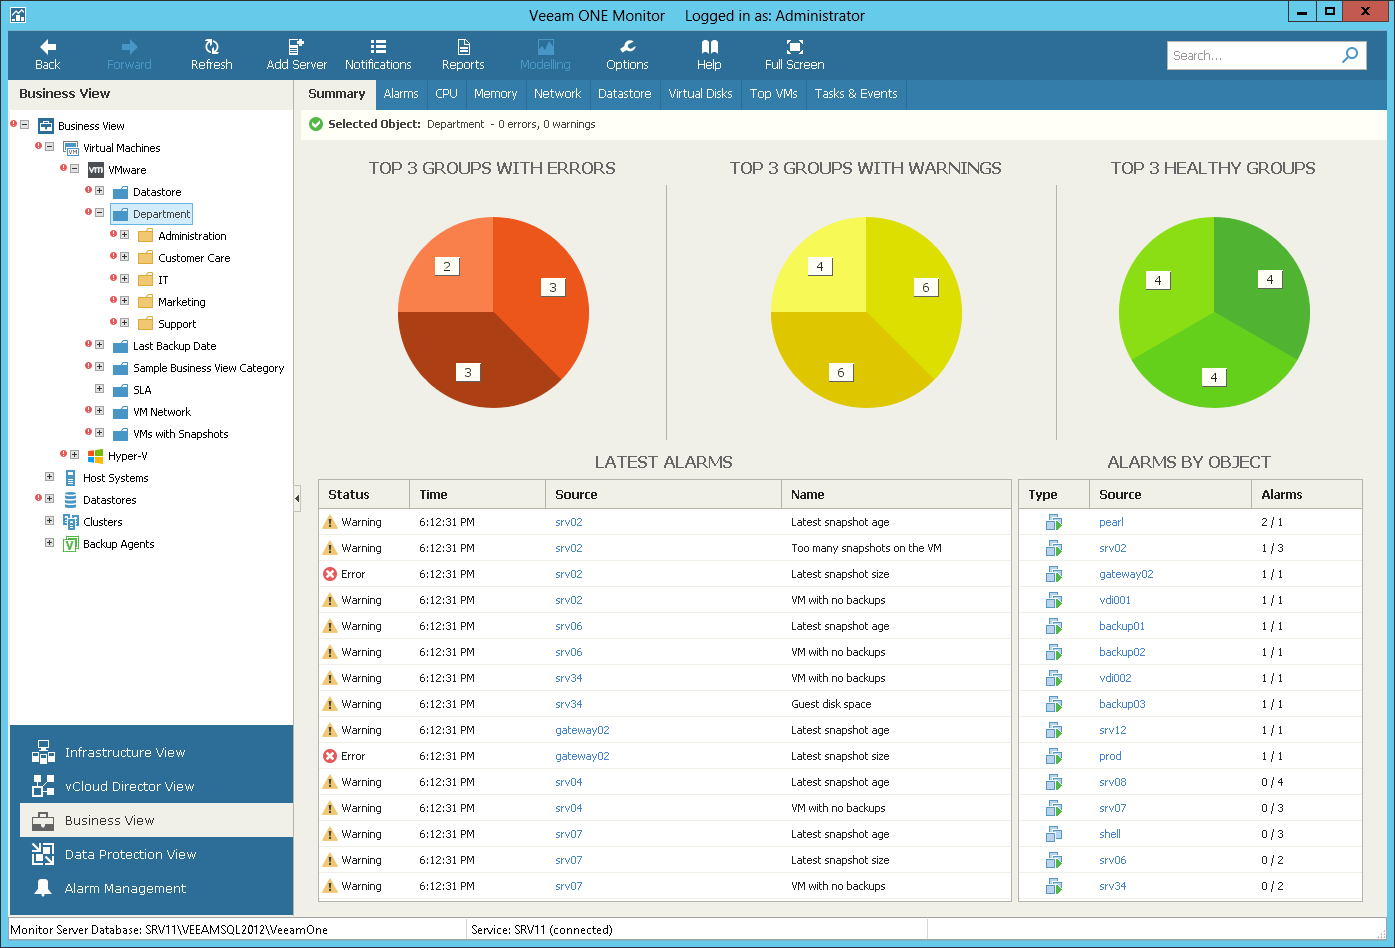This screenshot has width=1395, height=948.
Task: Expand the Administration folder
Action: point(124,235)
